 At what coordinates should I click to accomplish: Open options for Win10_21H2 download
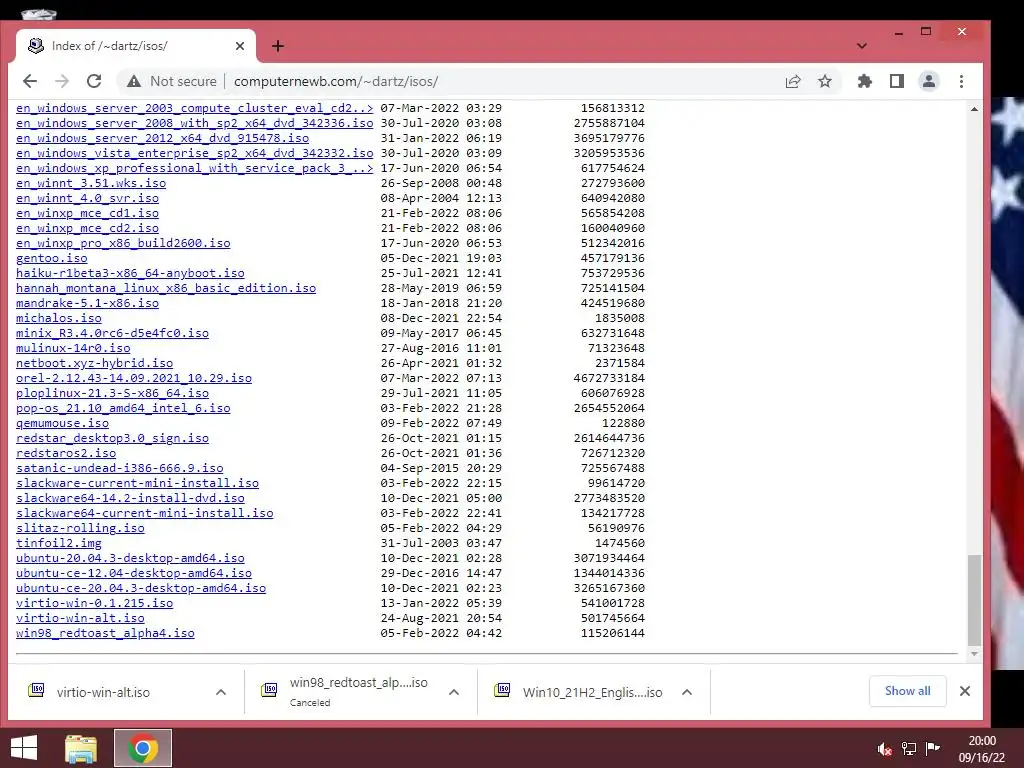[687, 692]
